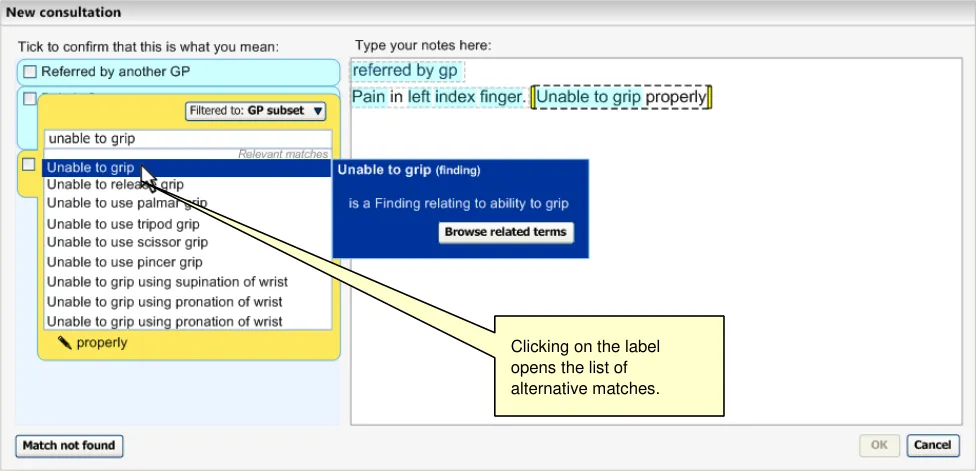Pick 'Unable to use tripod grip' option
This screenshot has height=471, width=976.
[123, 224]
